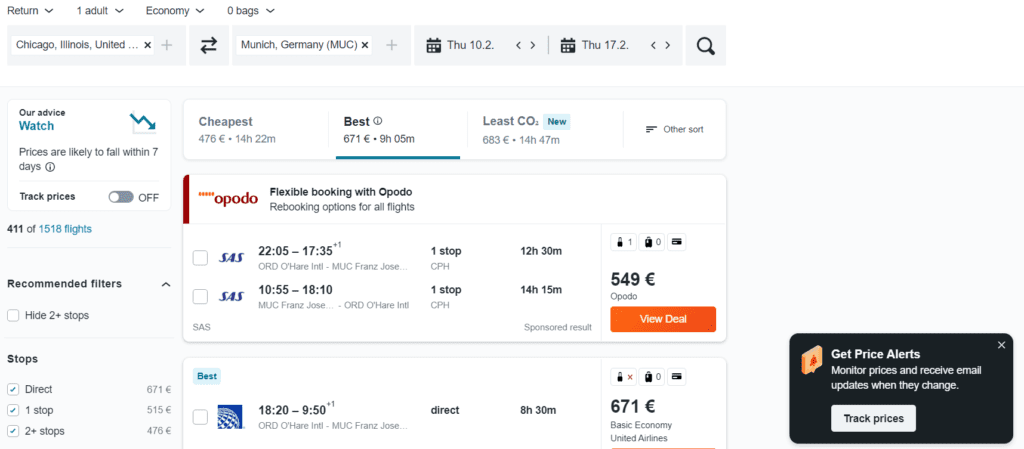Uncheck the Direct stops checkbox

pos(13,389)
